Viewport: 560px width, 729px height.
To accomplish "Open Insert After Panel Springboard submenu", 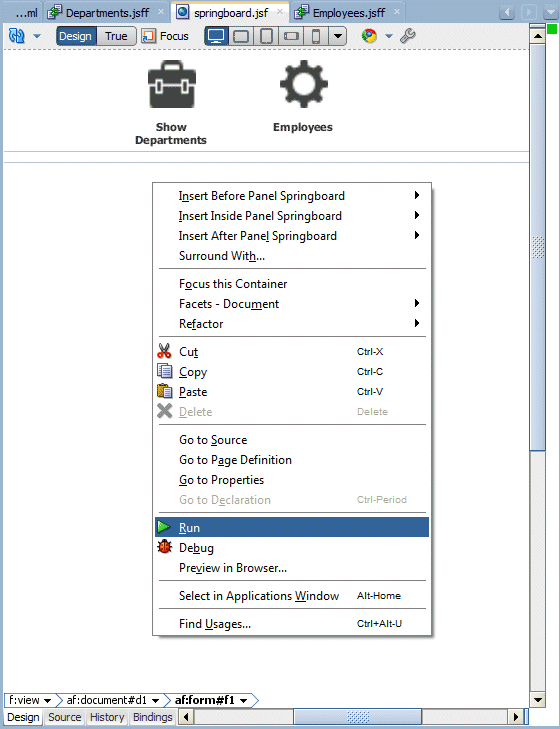I will tap(293, 236).
